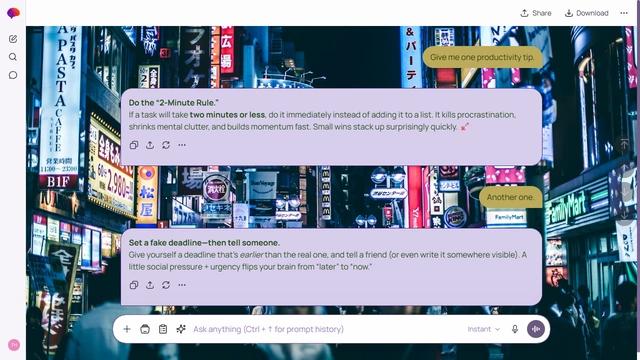Viewport: 640px width, 360px height.
Task: Click the plus attach icon in prompt bar
Action: coord(127,329)
